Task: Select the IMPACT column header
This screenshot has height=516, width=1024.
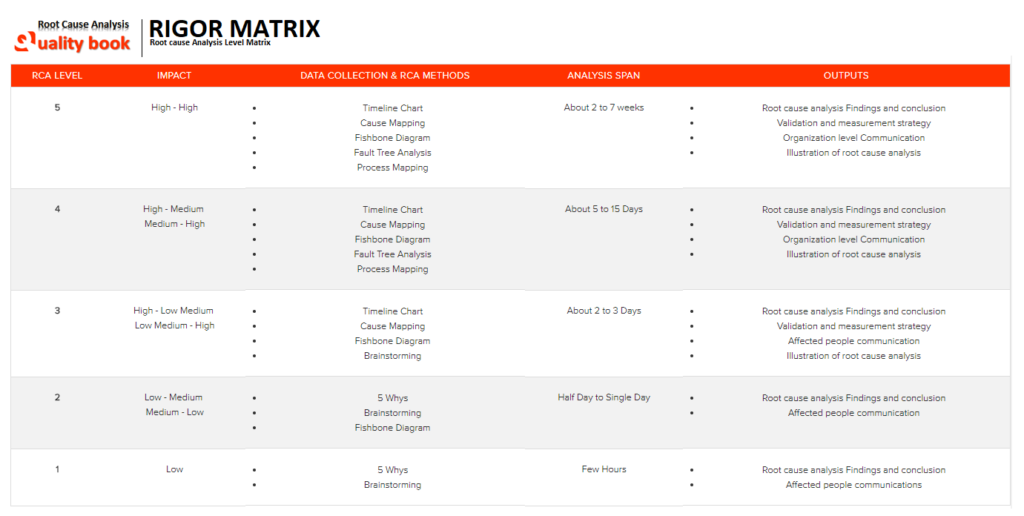Action: pyautogui.click(x=174, y=75)
